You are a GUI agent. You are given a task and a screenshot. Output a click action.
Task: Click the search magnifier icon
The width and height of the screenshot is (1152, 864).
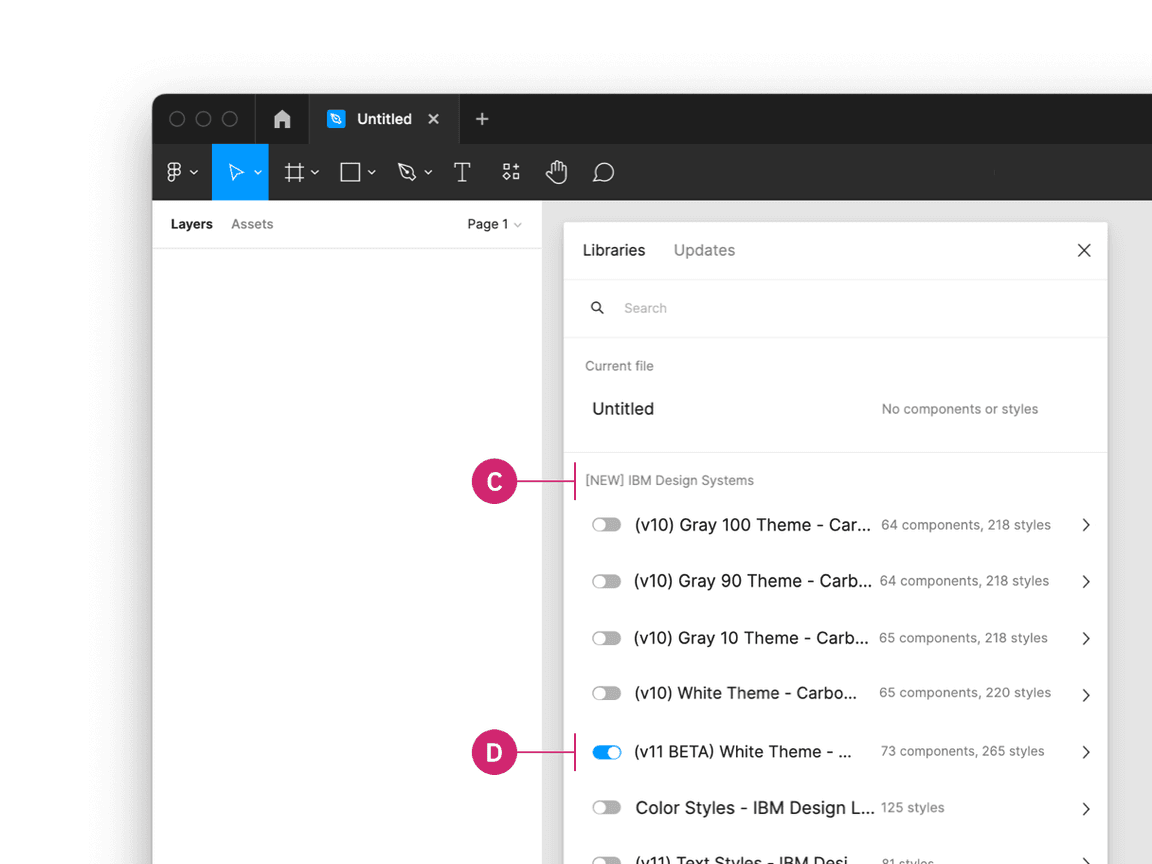pyautogui.click(x=597, y=308)
